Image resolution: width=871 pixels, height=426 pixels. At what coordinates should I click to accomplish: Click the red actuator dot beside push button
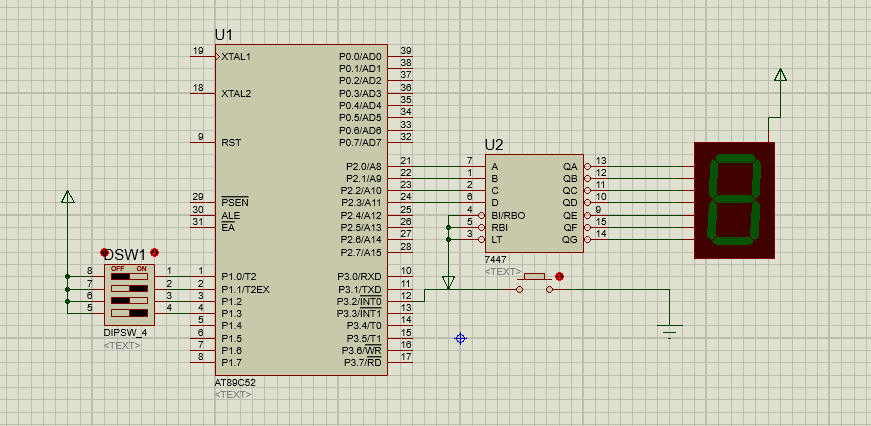point(560,276)
